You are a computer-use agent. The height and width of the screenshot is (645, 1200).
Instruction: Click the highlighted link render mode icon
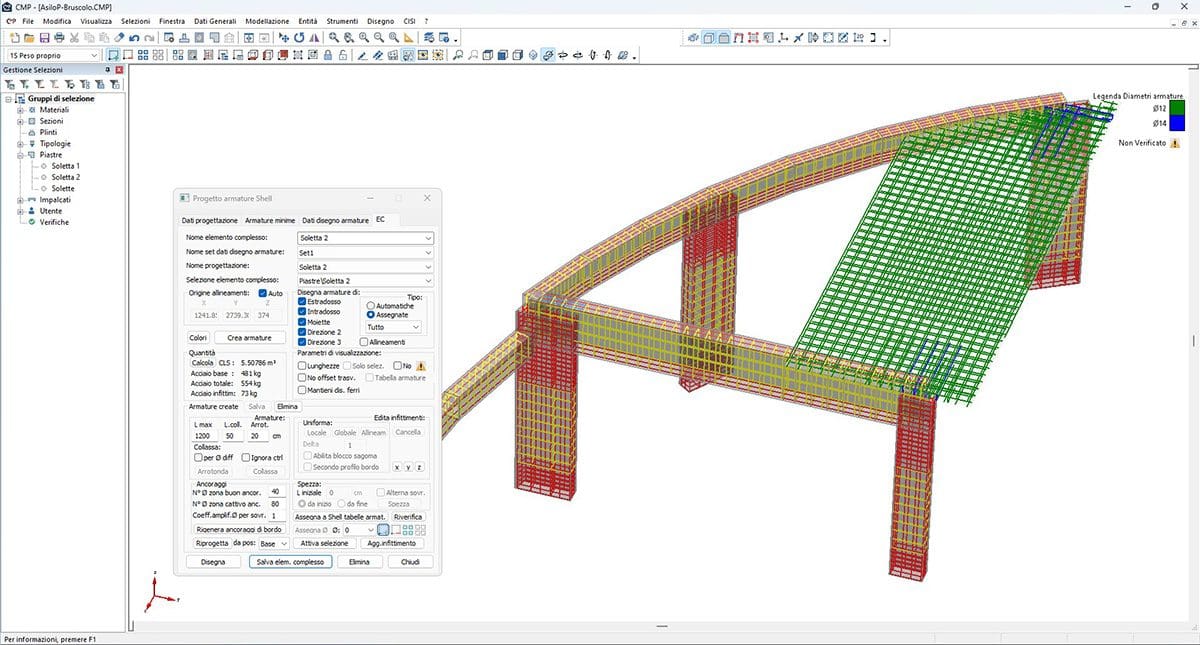click(x=548, y=55)
